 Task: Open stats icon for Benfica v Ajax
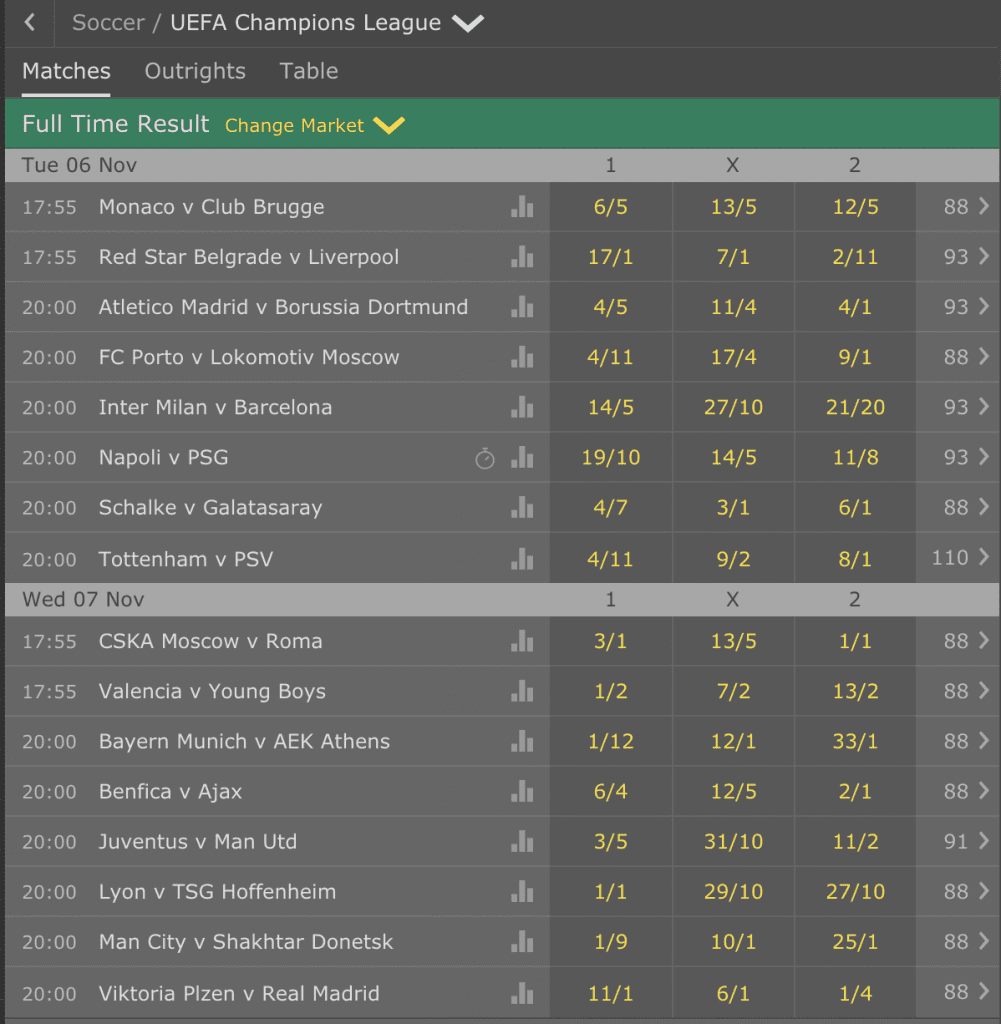click(522, 791)
